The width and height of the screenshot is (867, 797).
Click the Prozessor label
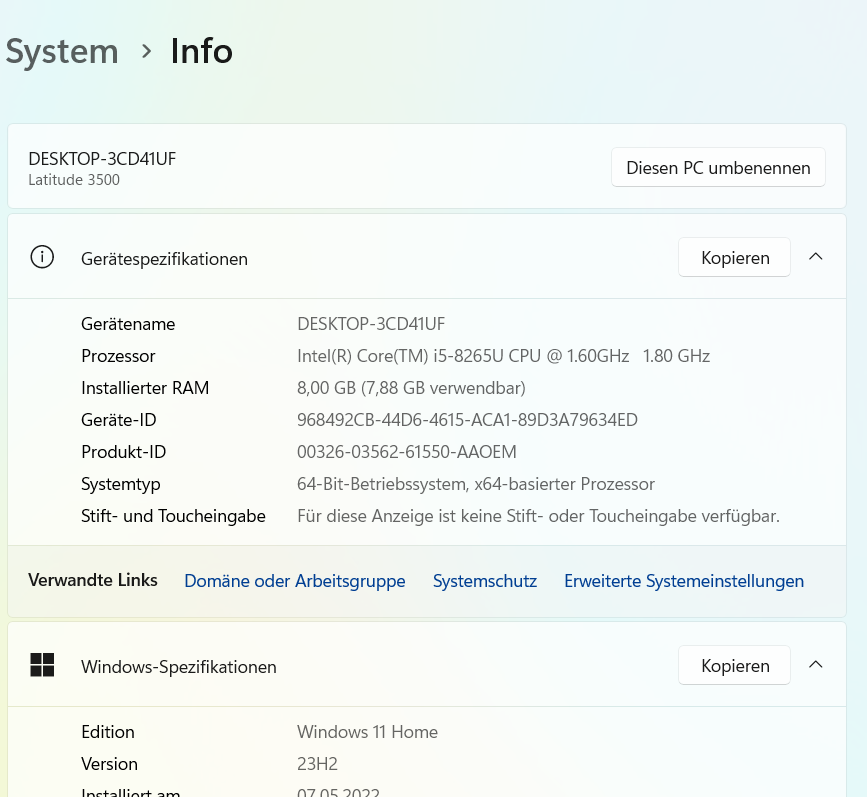[118, 356]
